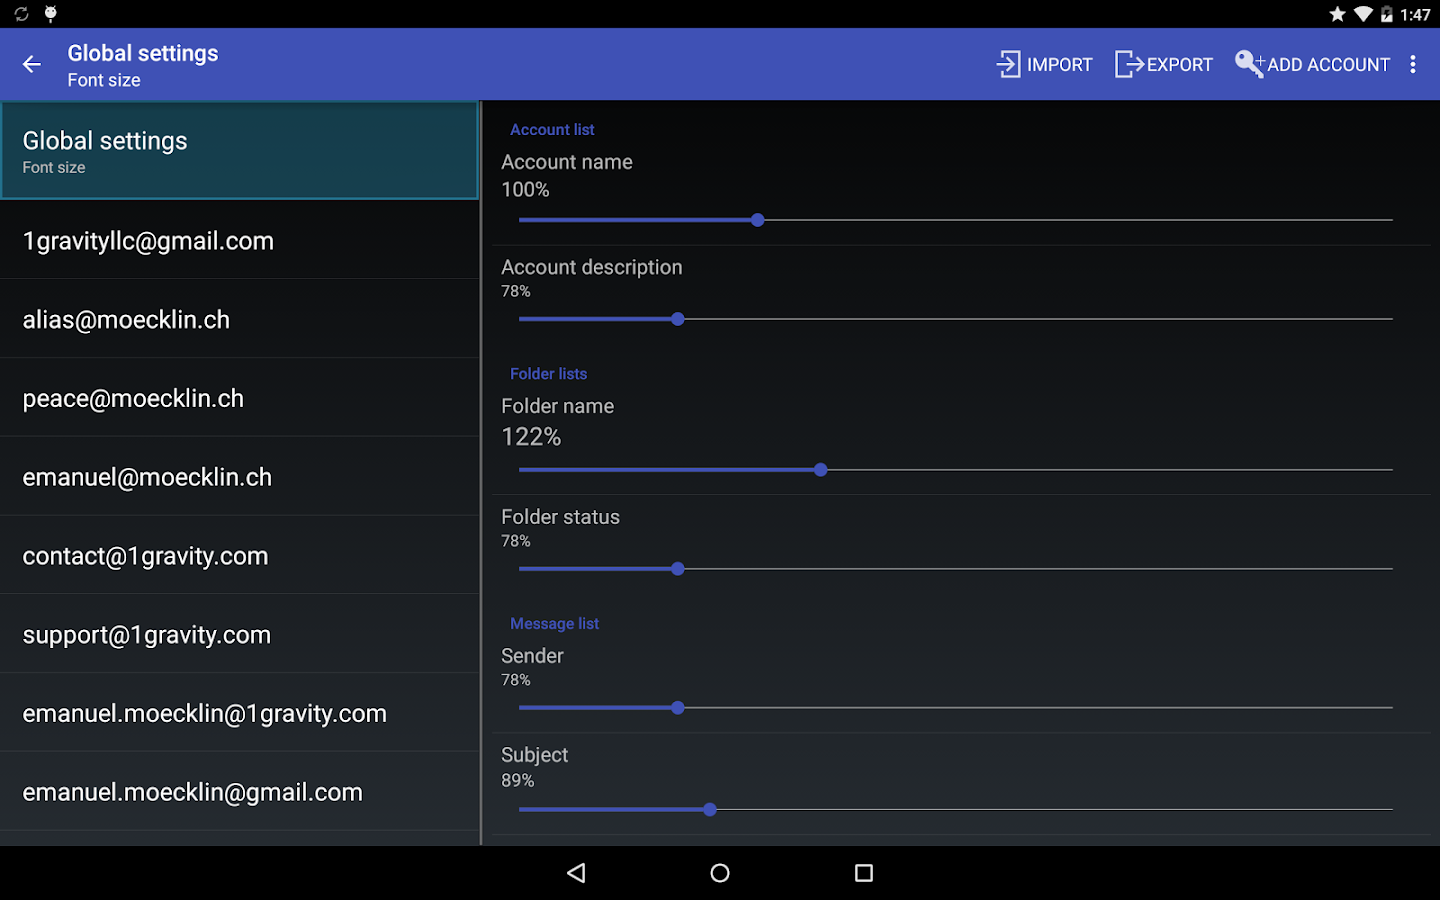Click the Export icon
Screen dimensions: 1440x900
(1129, 64)
